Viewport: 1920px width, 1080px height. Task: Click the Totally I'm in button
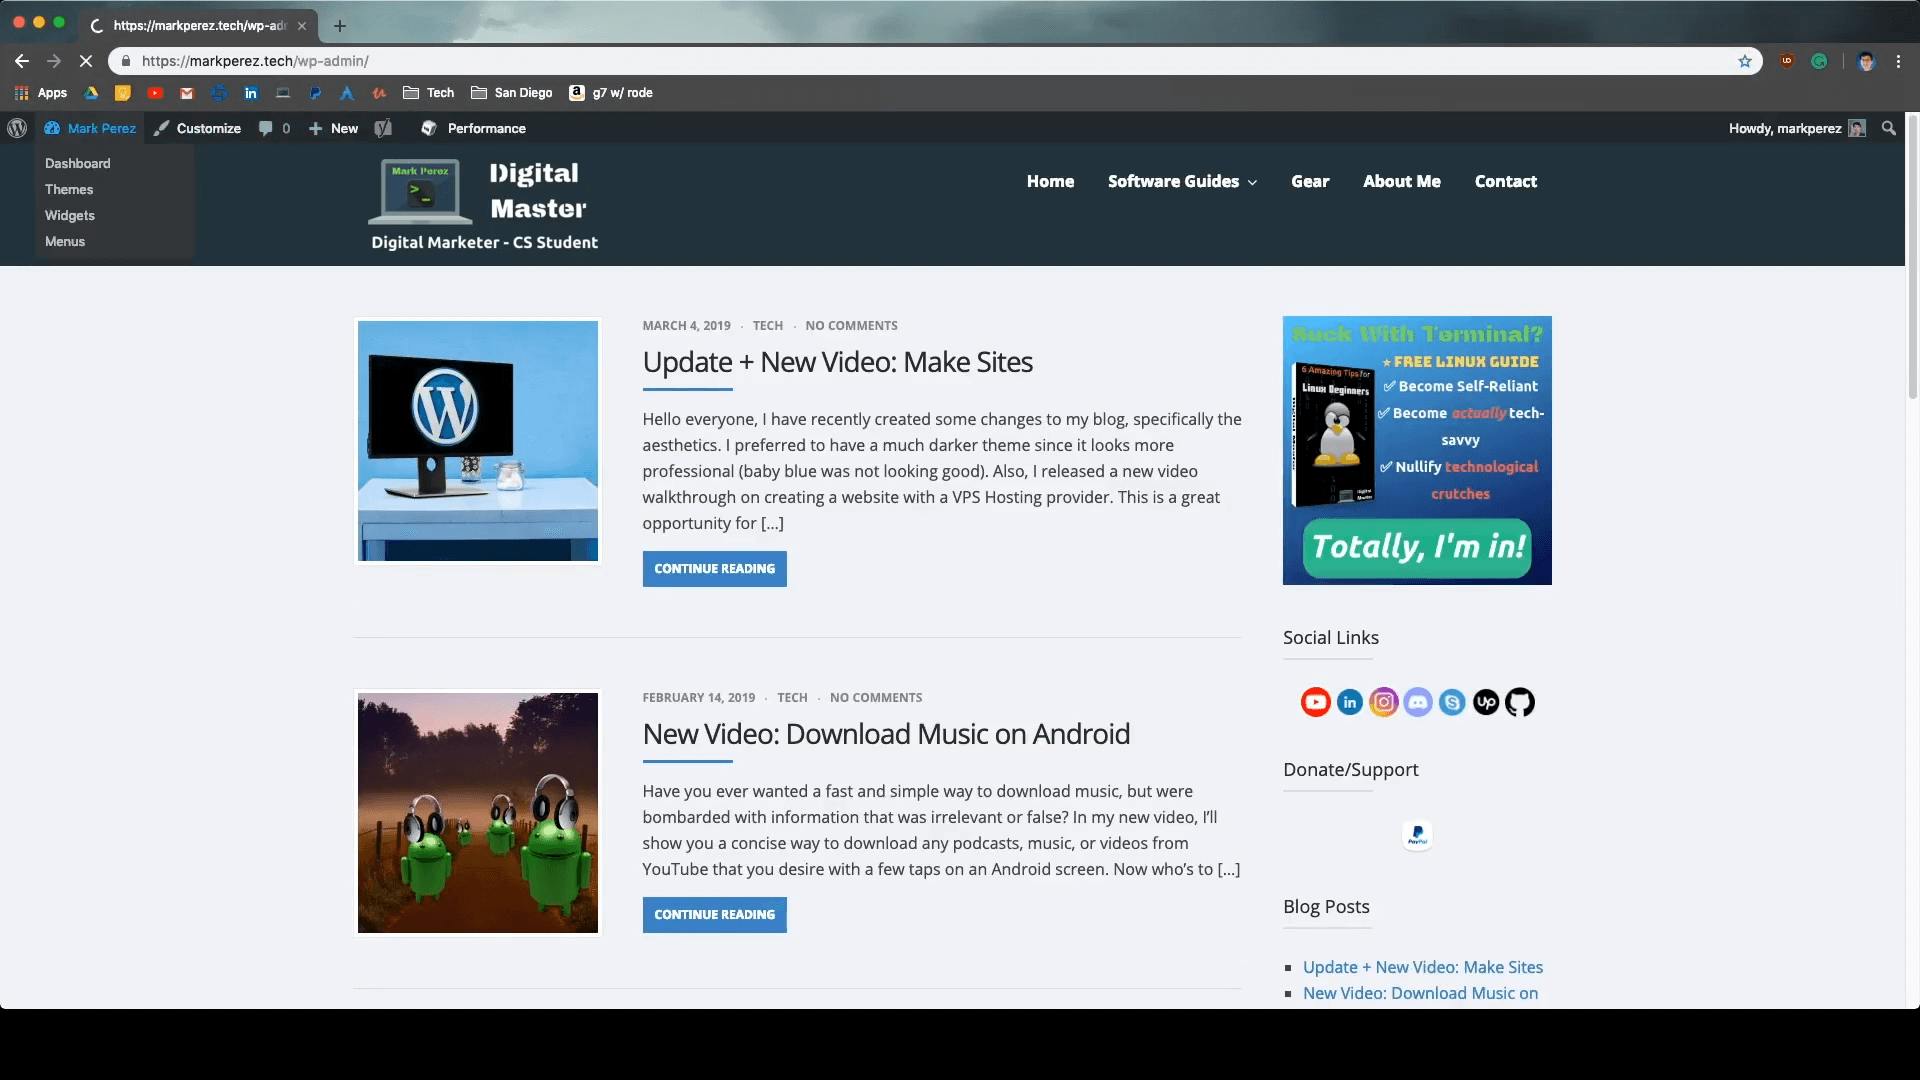[x=1416, y=545]
